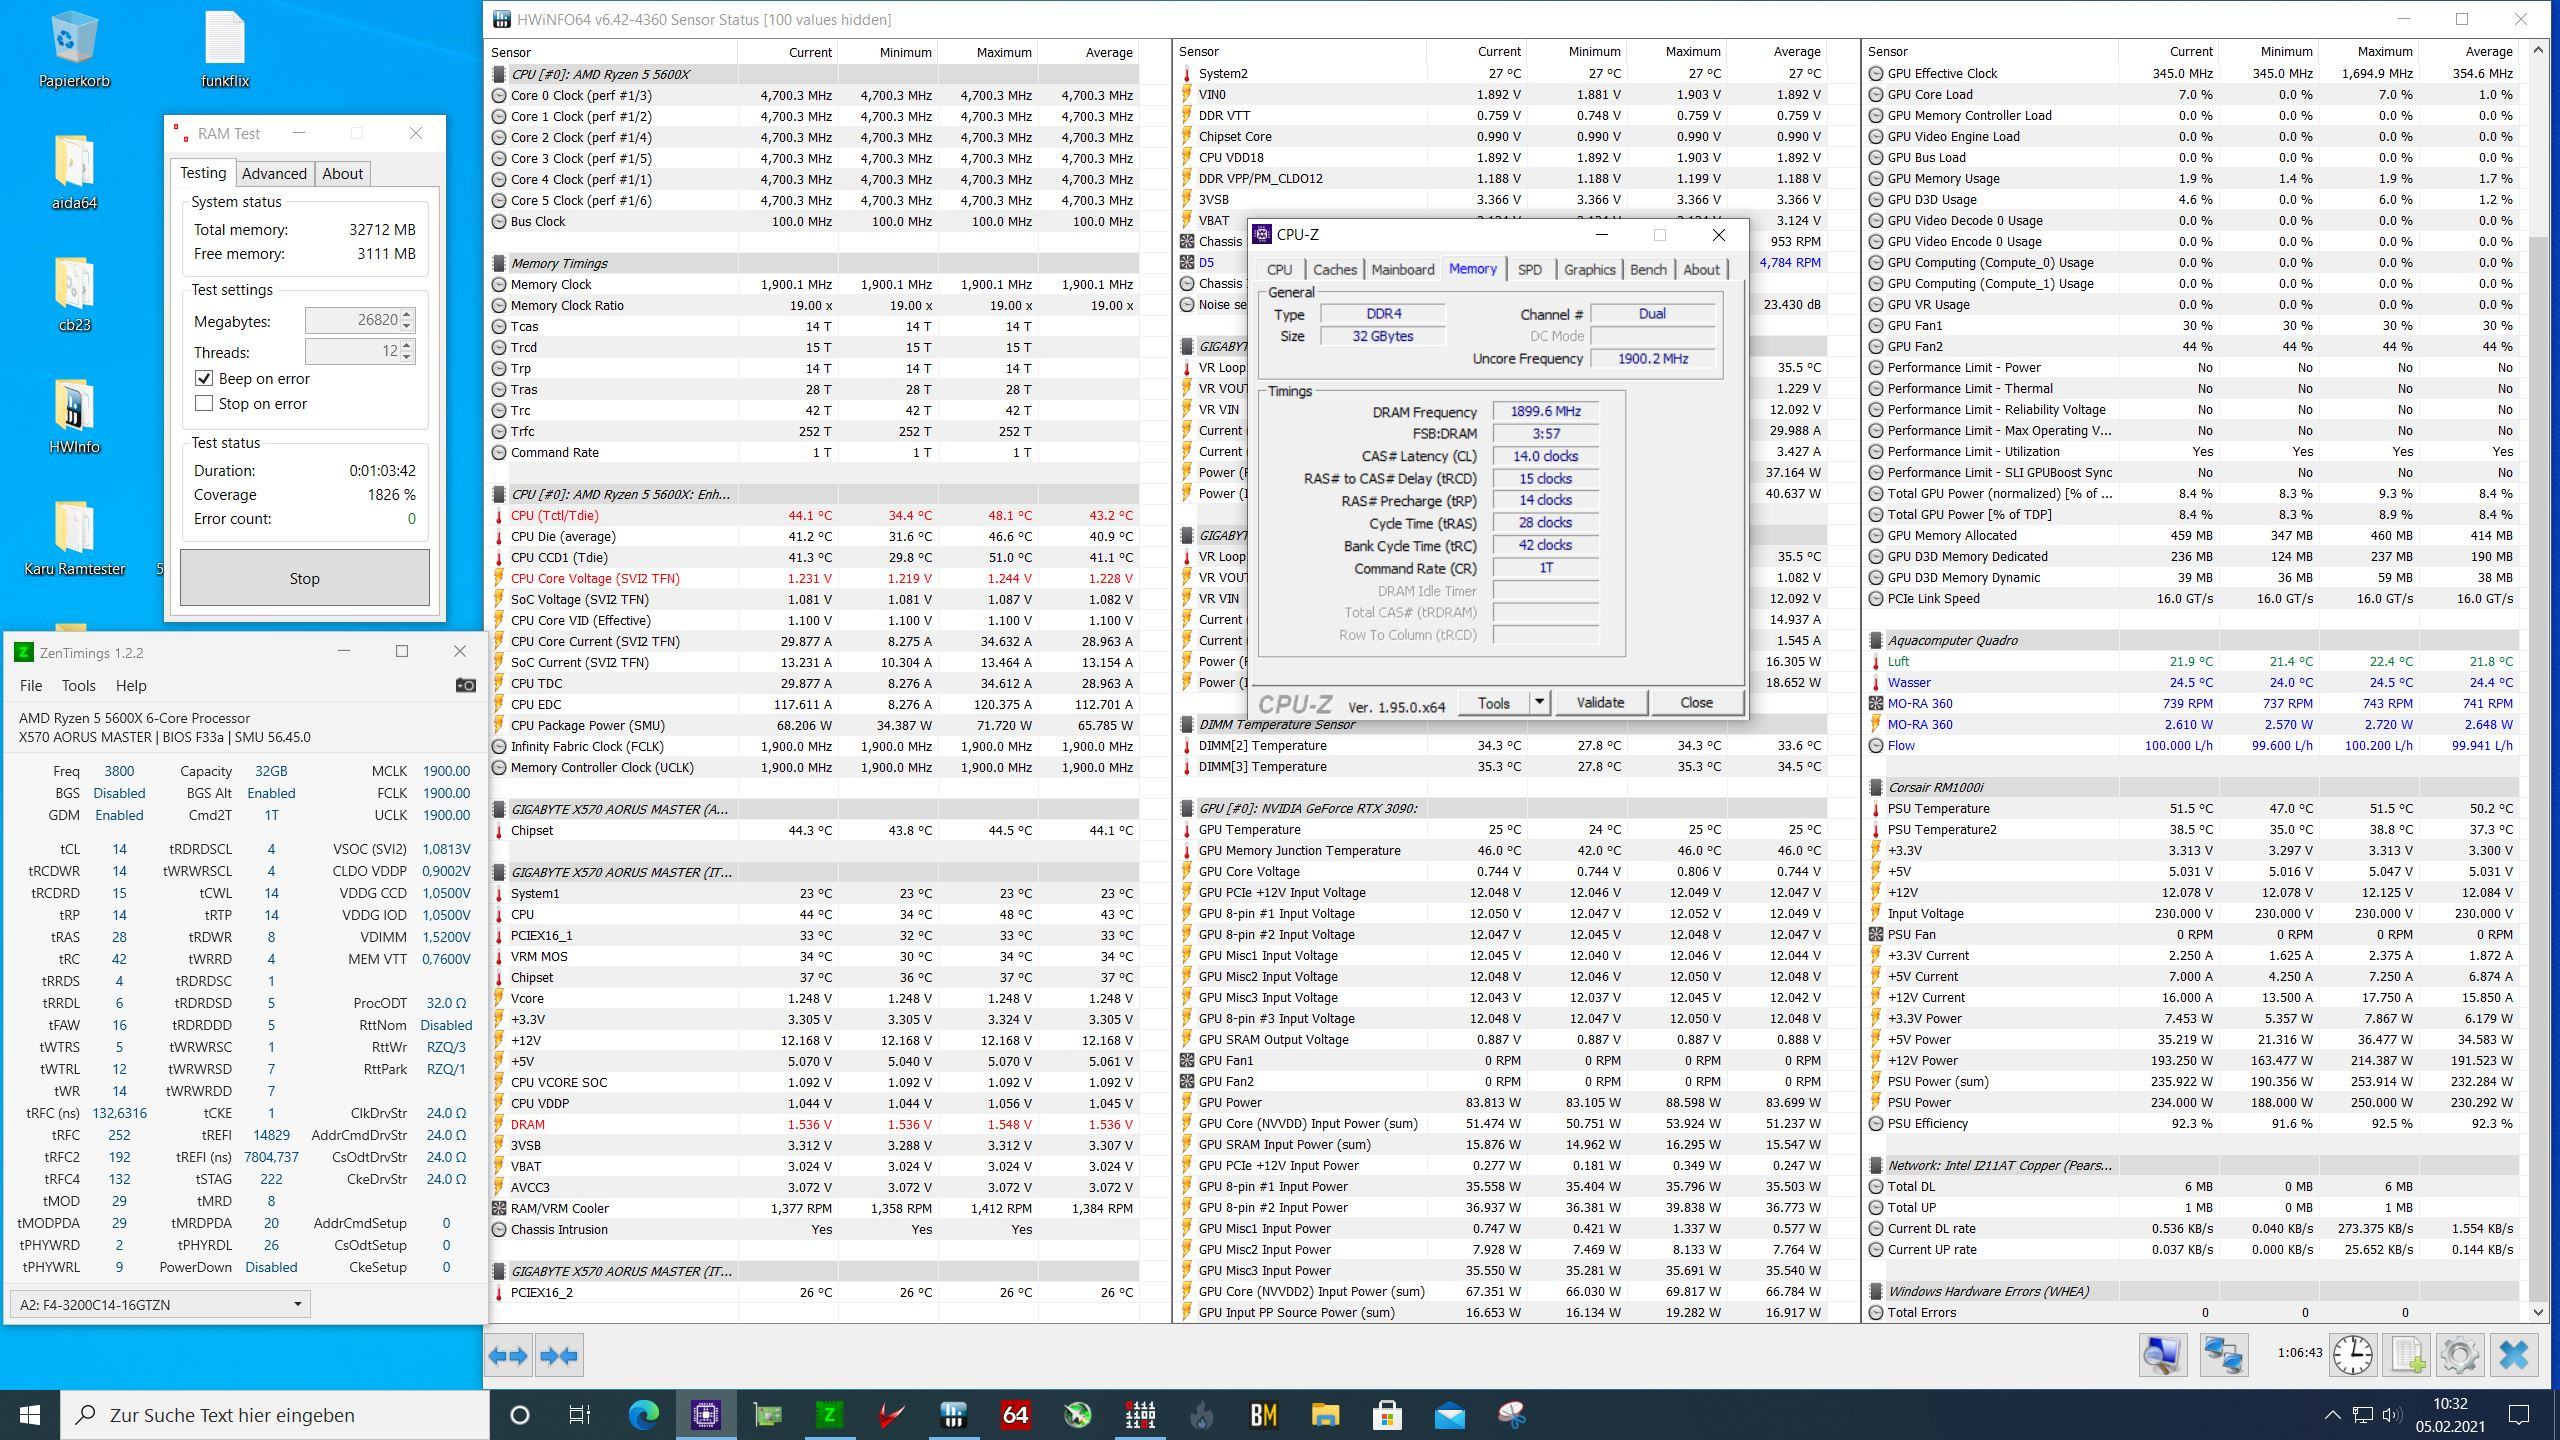This screenshot has width=2560, height=1440.
Task: Open AIDA64 icon in taskbar
Action: pos(1015,1415)
